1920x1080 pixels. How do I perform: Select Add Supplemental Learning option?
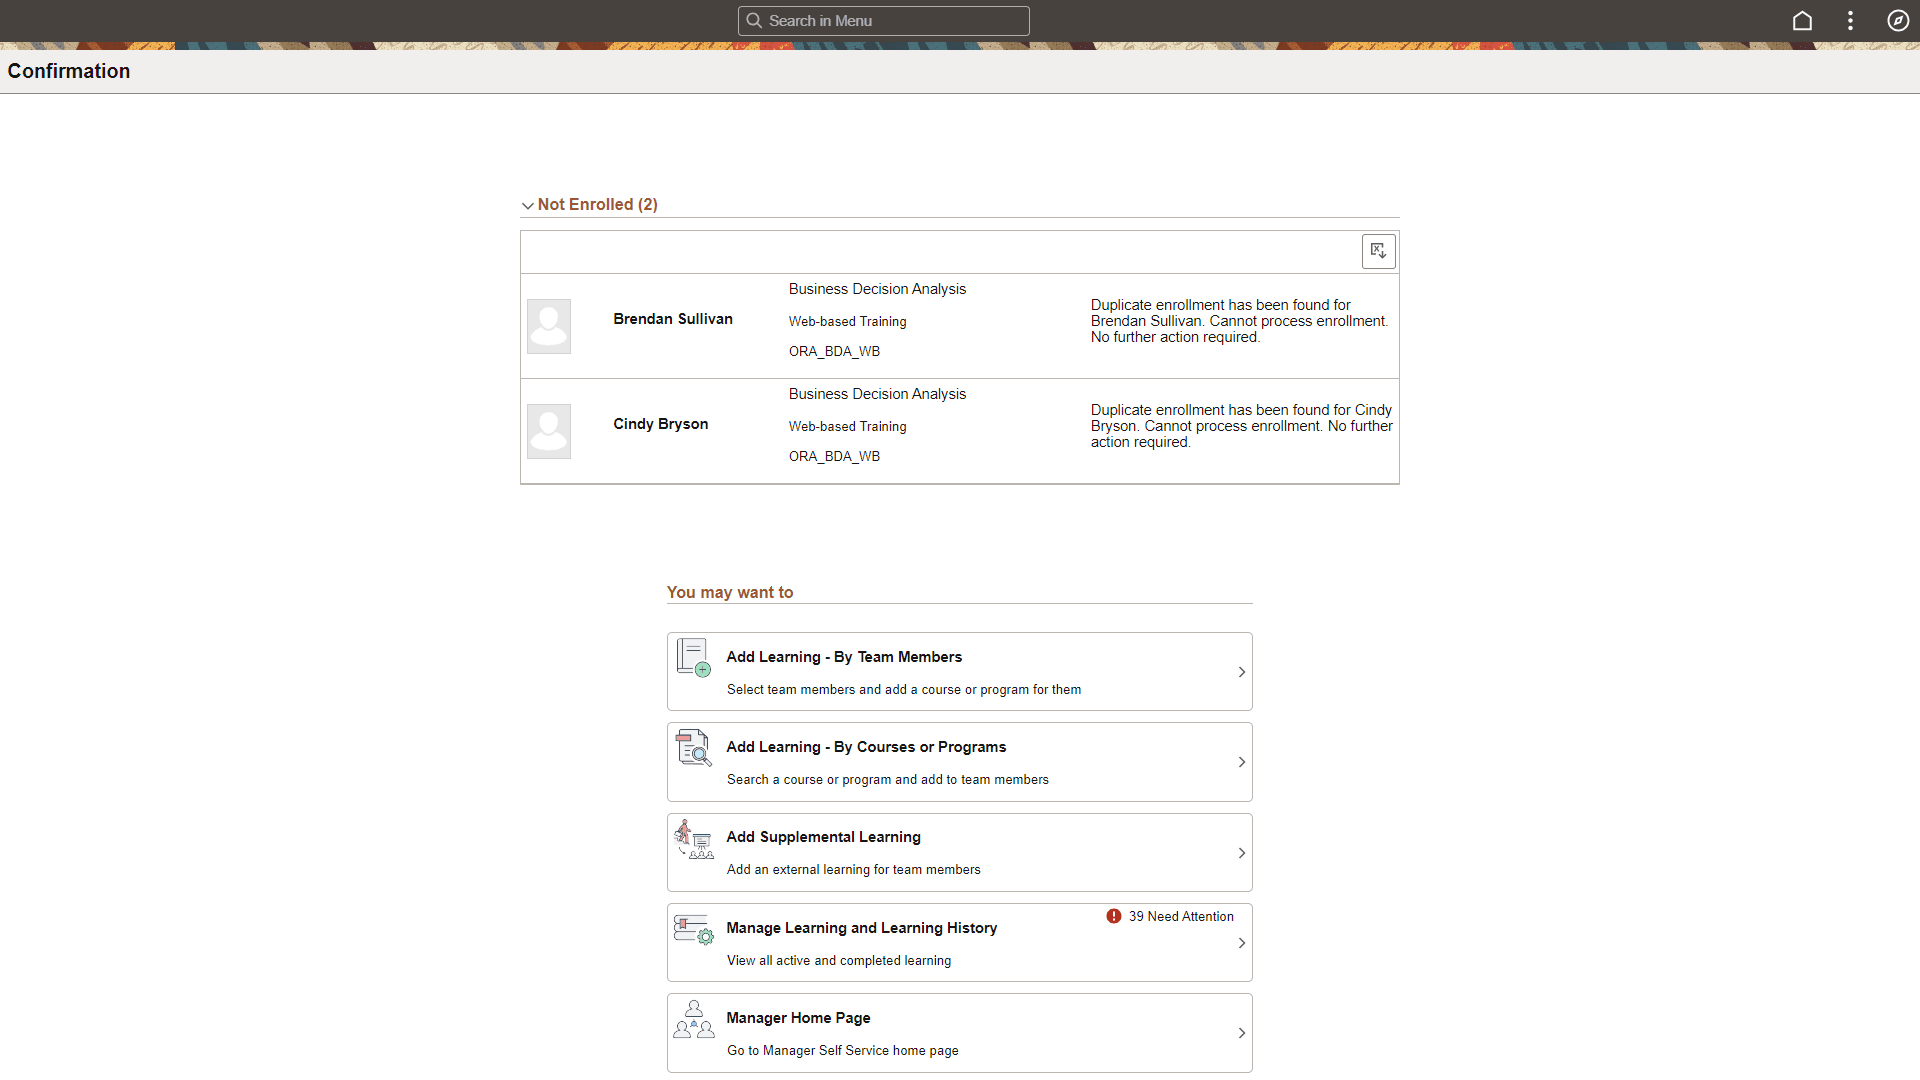[959, 851]
